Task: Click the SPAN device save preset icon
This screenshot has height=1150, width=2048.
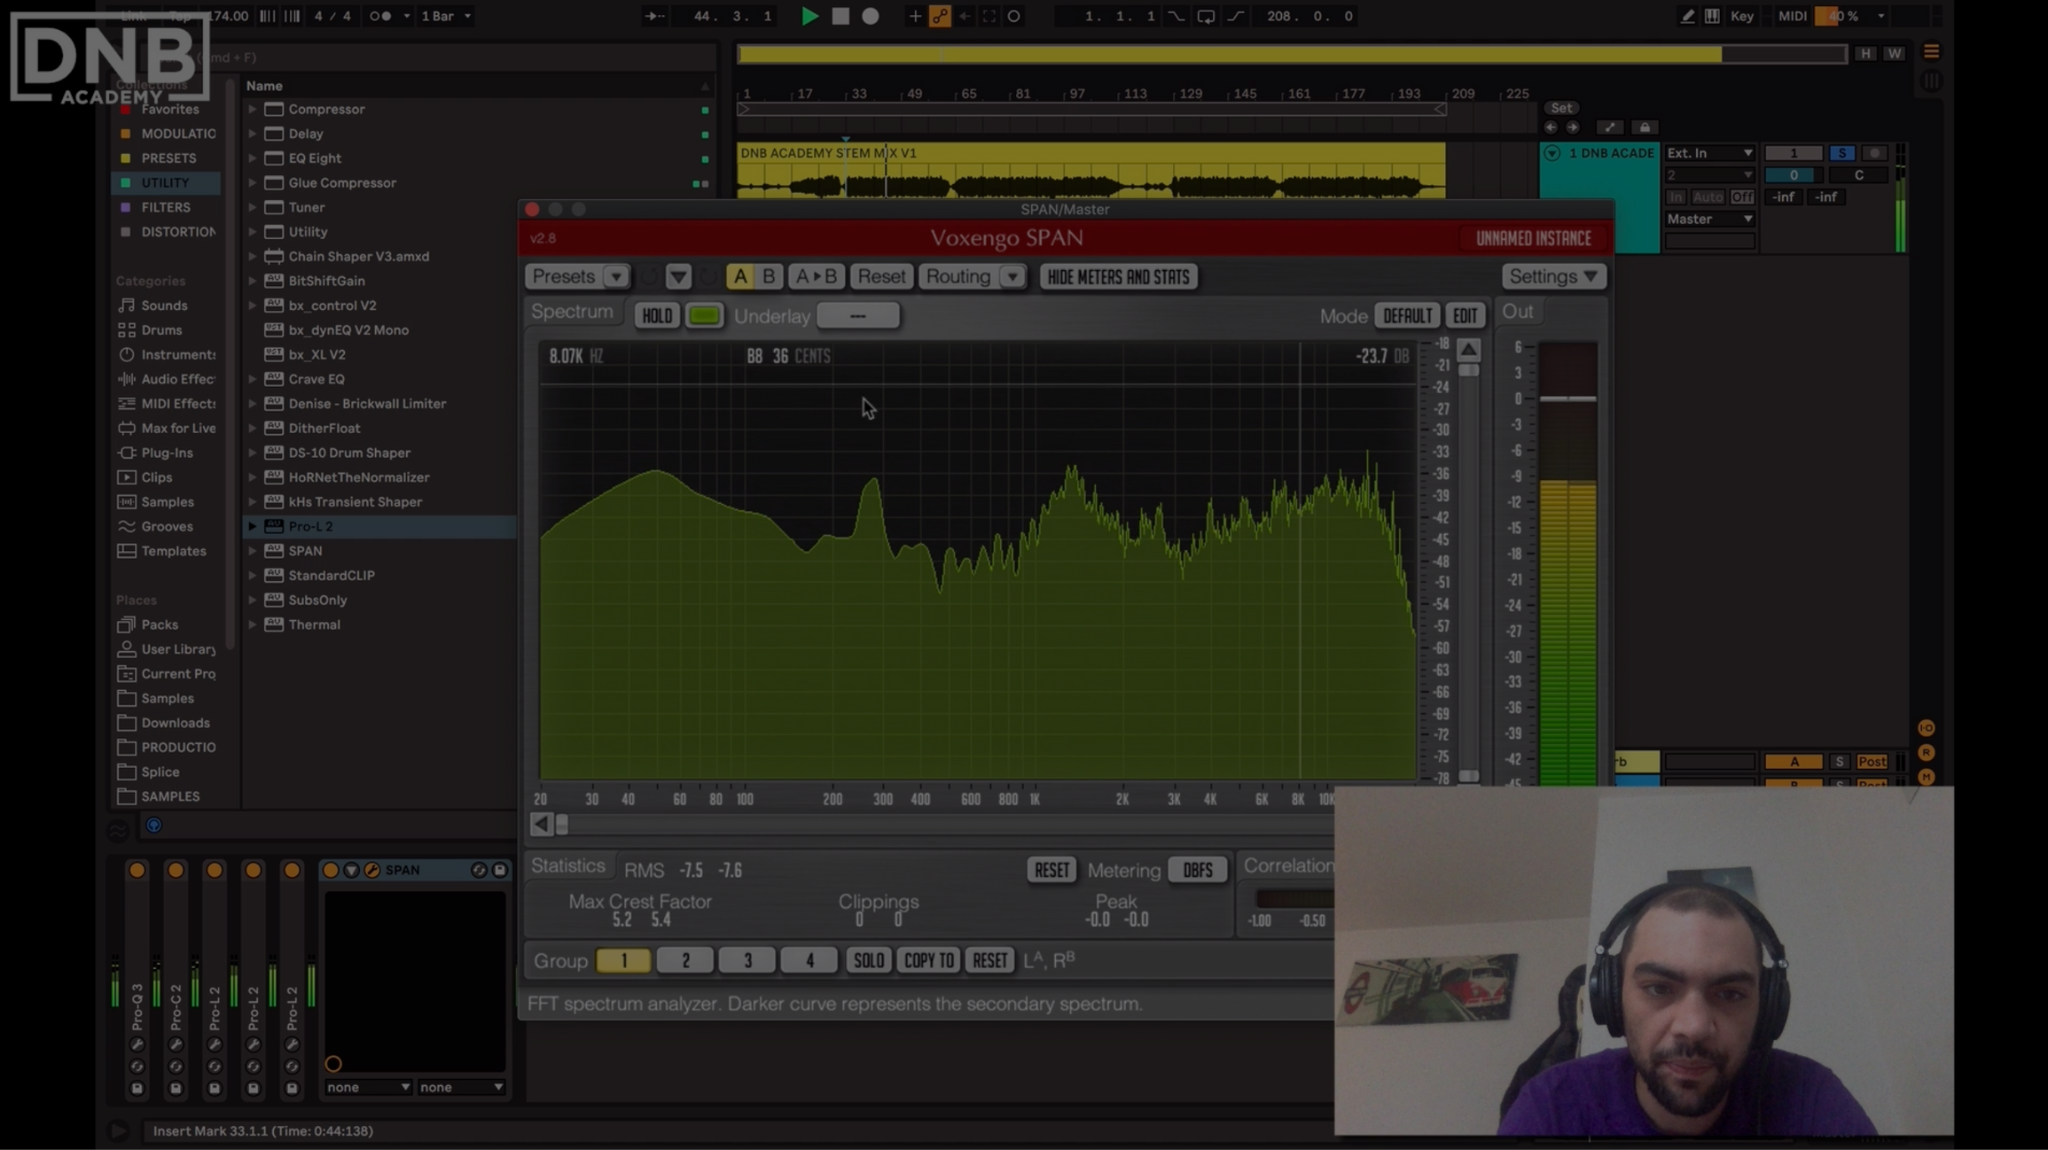Action: click(500, 871)
